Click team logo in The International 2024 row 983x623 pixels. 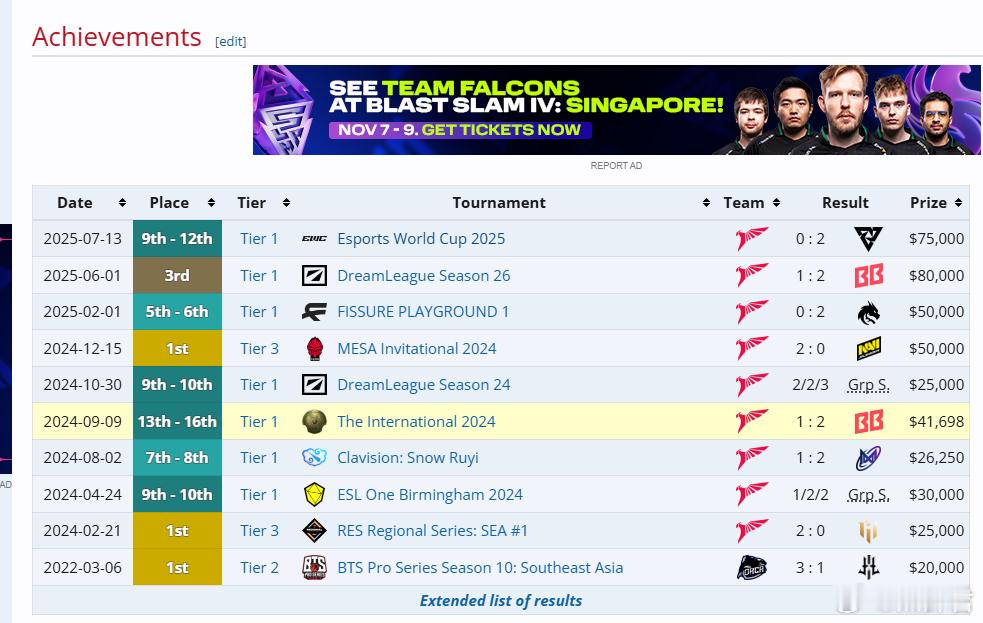click(752, 421)
